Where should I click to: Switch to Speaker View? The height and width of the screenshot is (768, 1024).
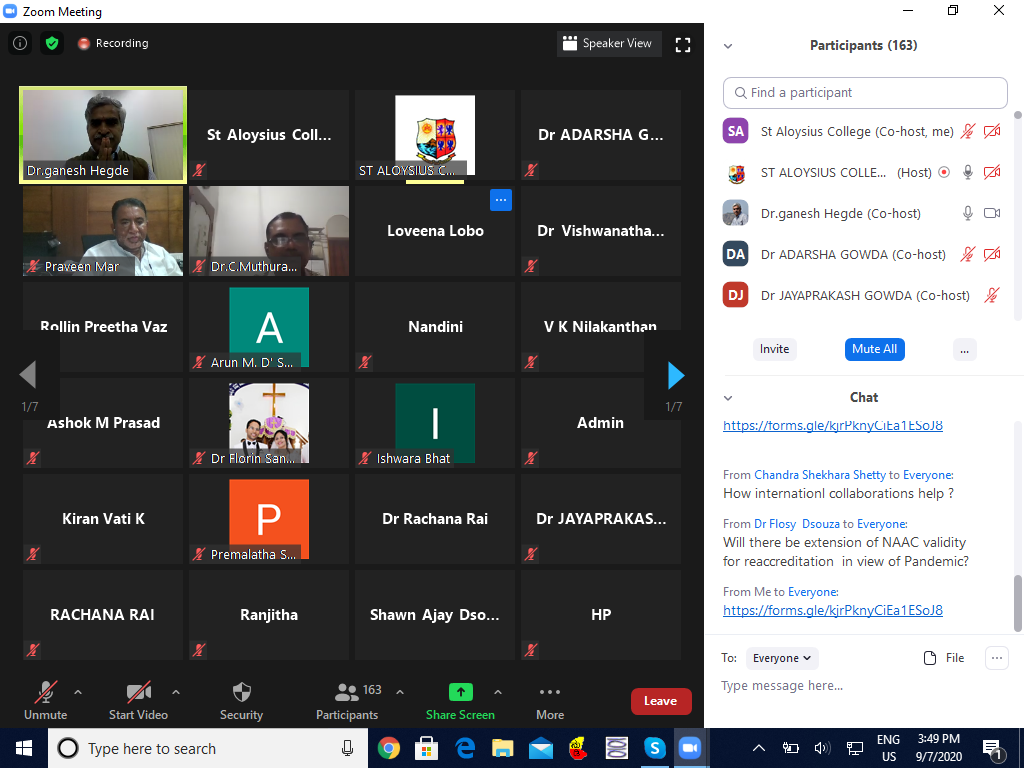[609, 43]
